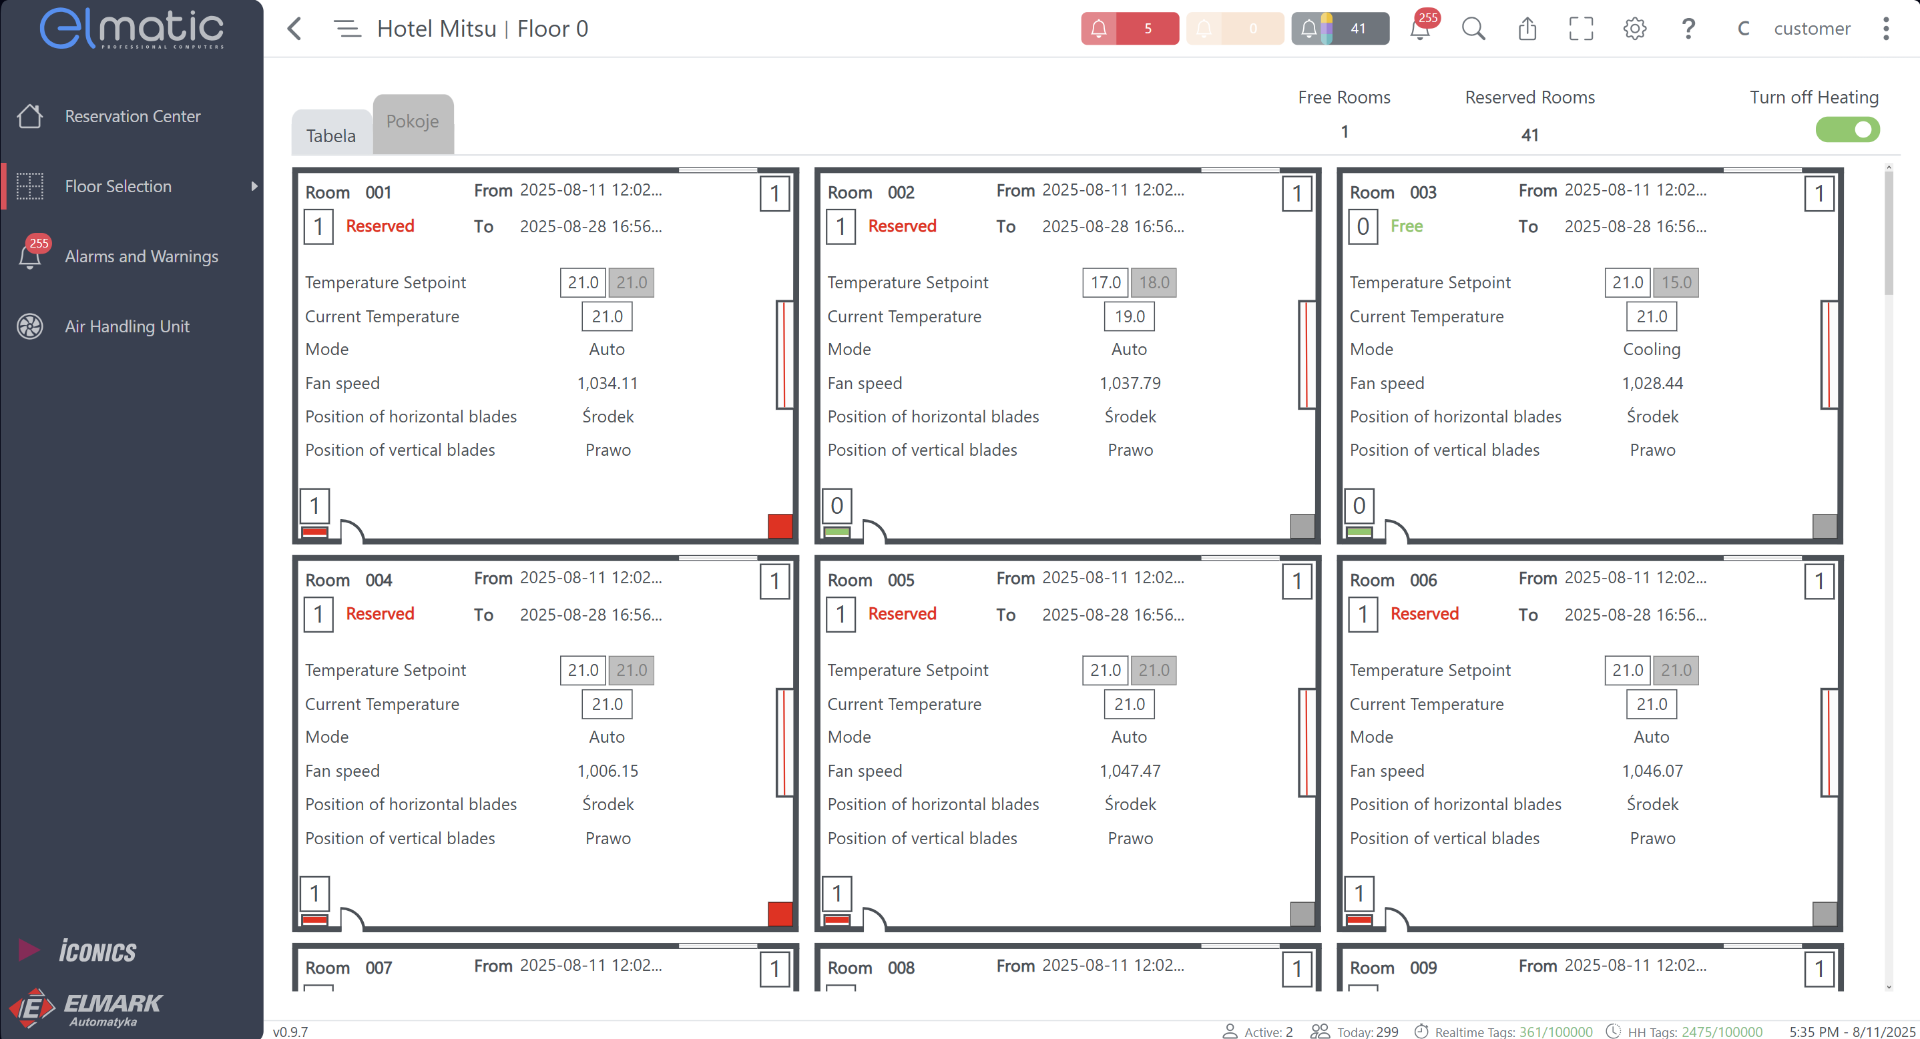
Task: Click Air Handling Unit fan icon
Action: 30,326
